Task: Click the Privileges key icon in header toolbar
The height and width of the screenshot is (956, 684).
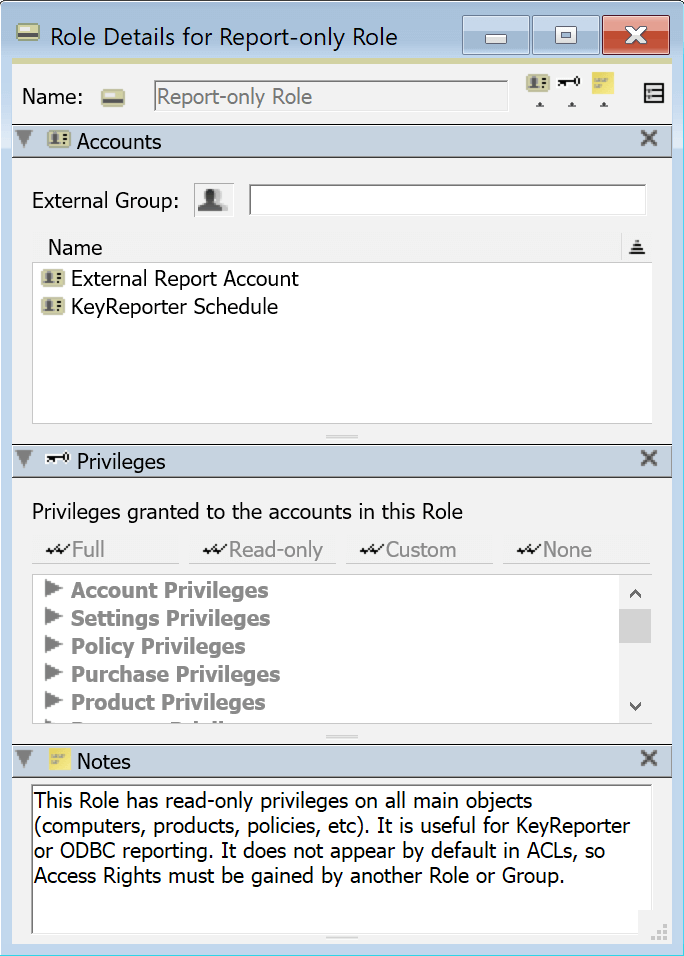Action: coord(570,84)
